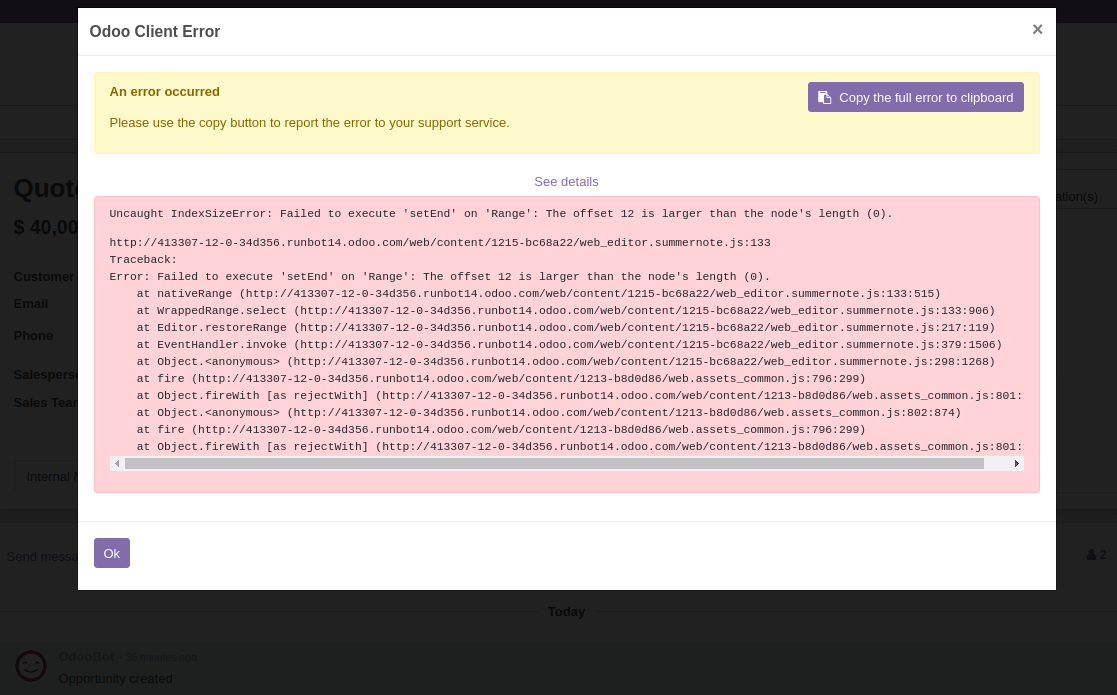Click Ok to acknowledge the error
The height and width of the screenshot is (695, 1117).
[x=111, y=553]
